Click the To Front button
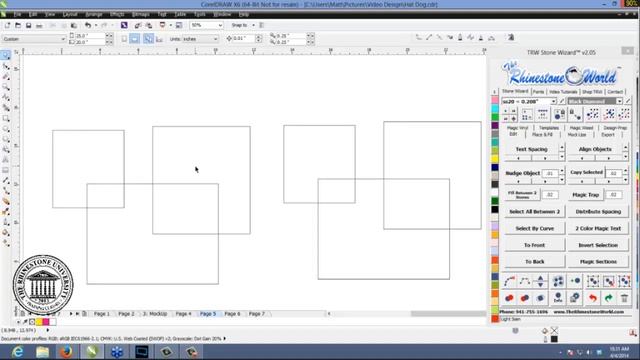The width and height of the screenshot is (640, 360). point(535,245)
